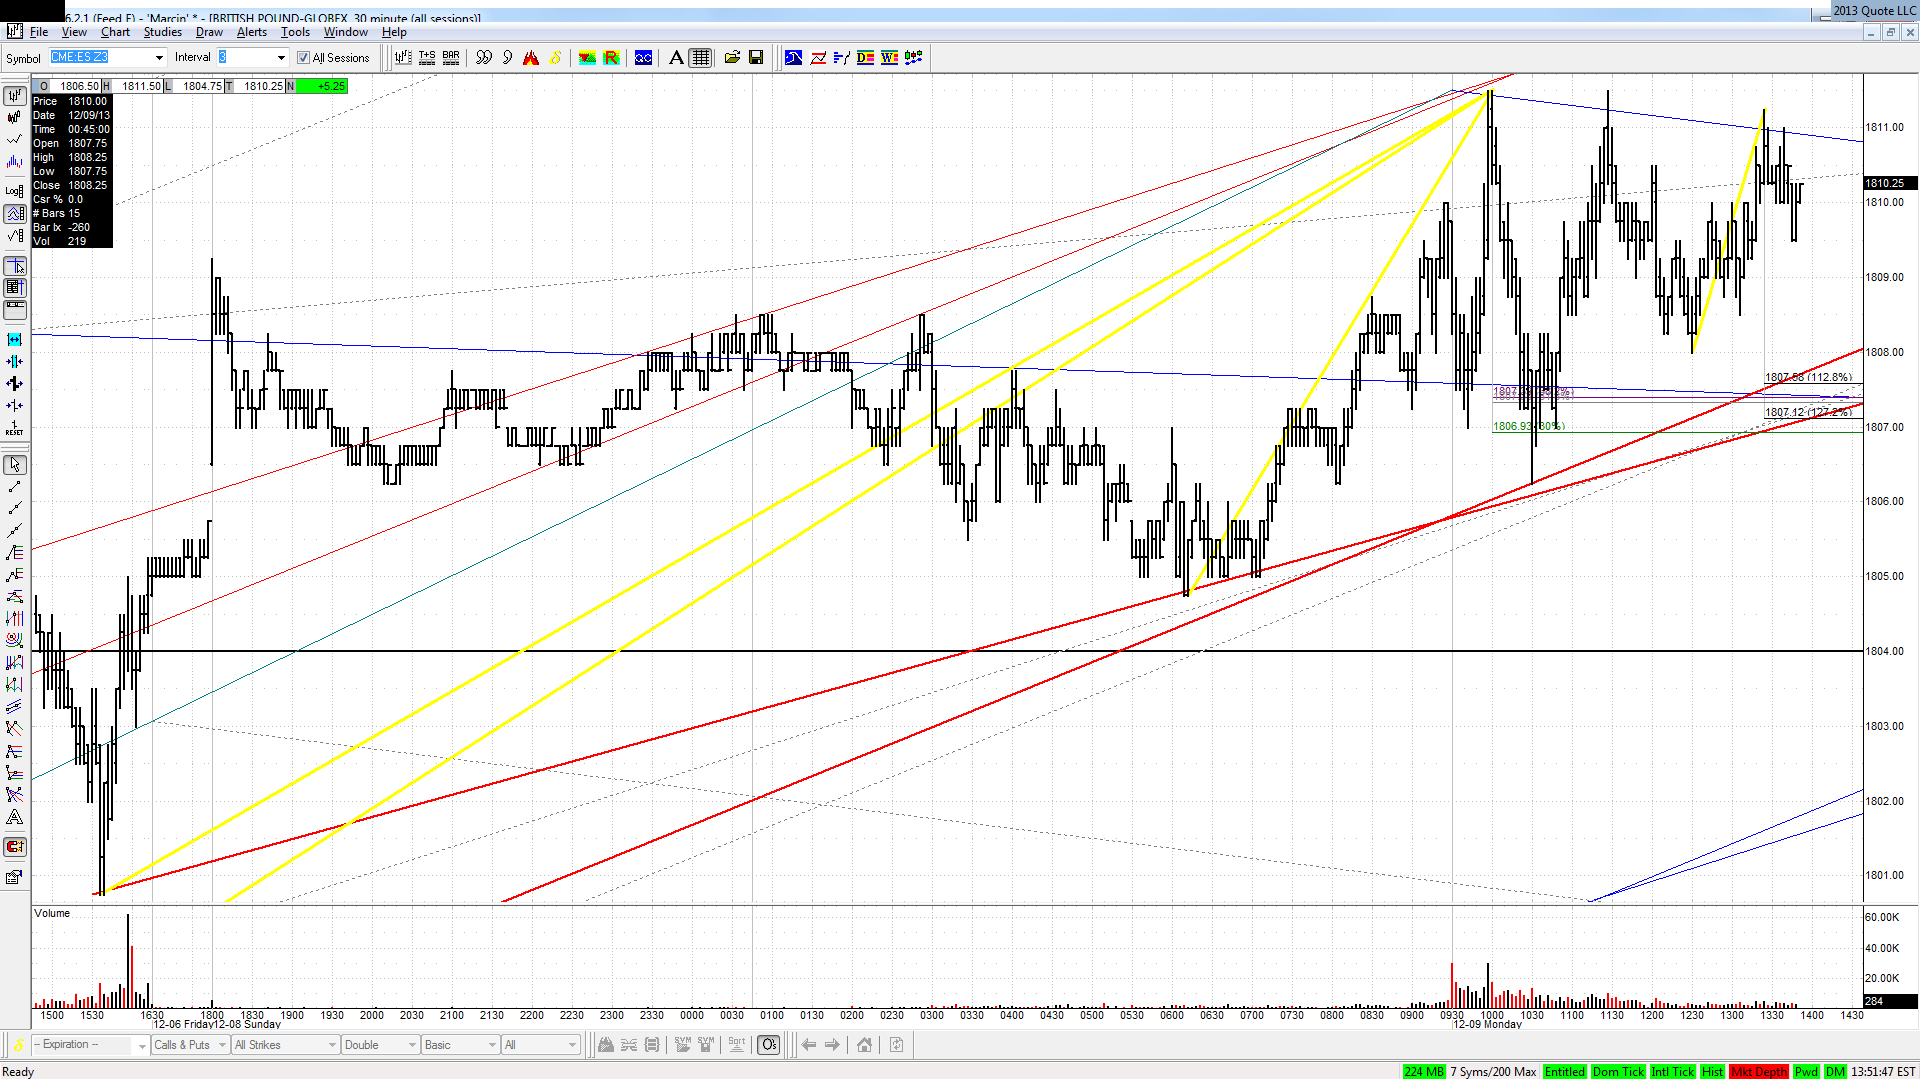Open the T+S time and sales window
The height and width of the screenshot is (1080, 1920).
[x=427, y=58]
